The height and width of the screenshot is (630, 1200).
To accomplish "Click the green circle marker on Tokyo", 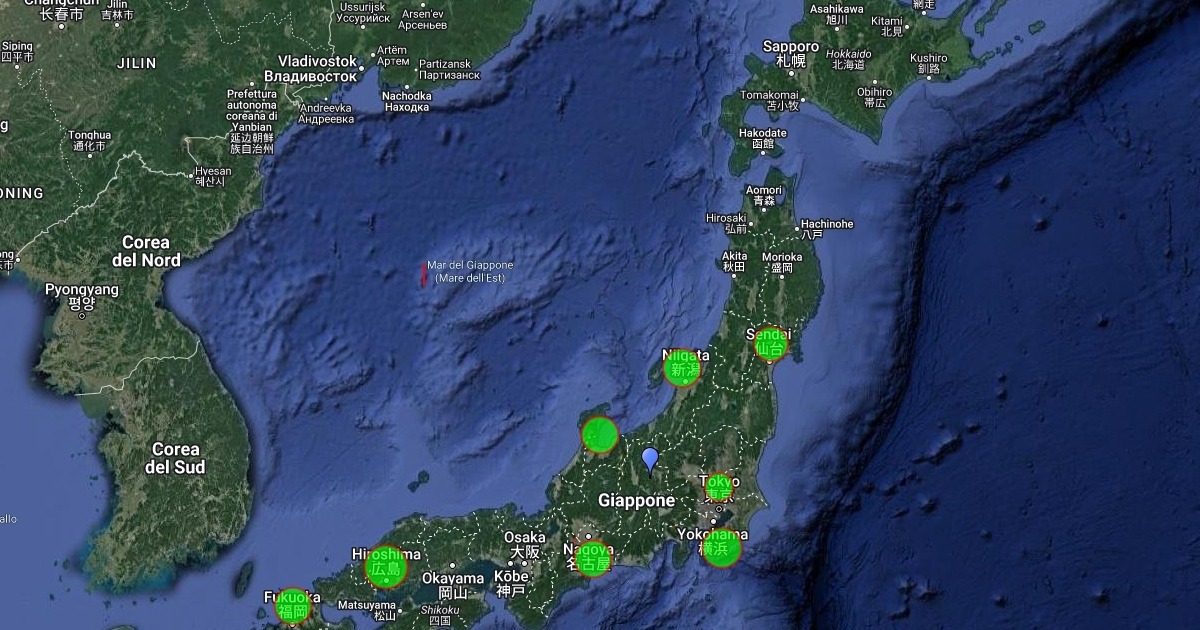I will pos(718,488).
